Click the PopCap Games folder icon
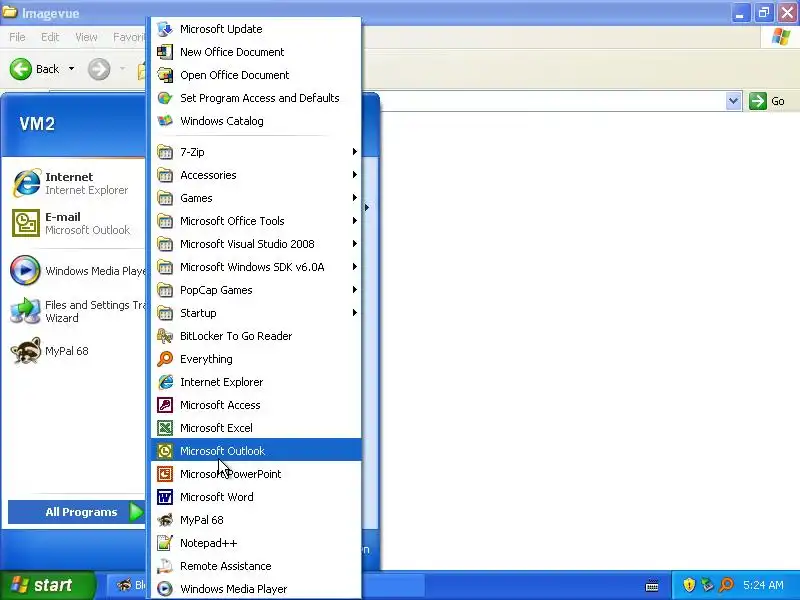Screen dimensions: 800x600 (x=164, y=290)
